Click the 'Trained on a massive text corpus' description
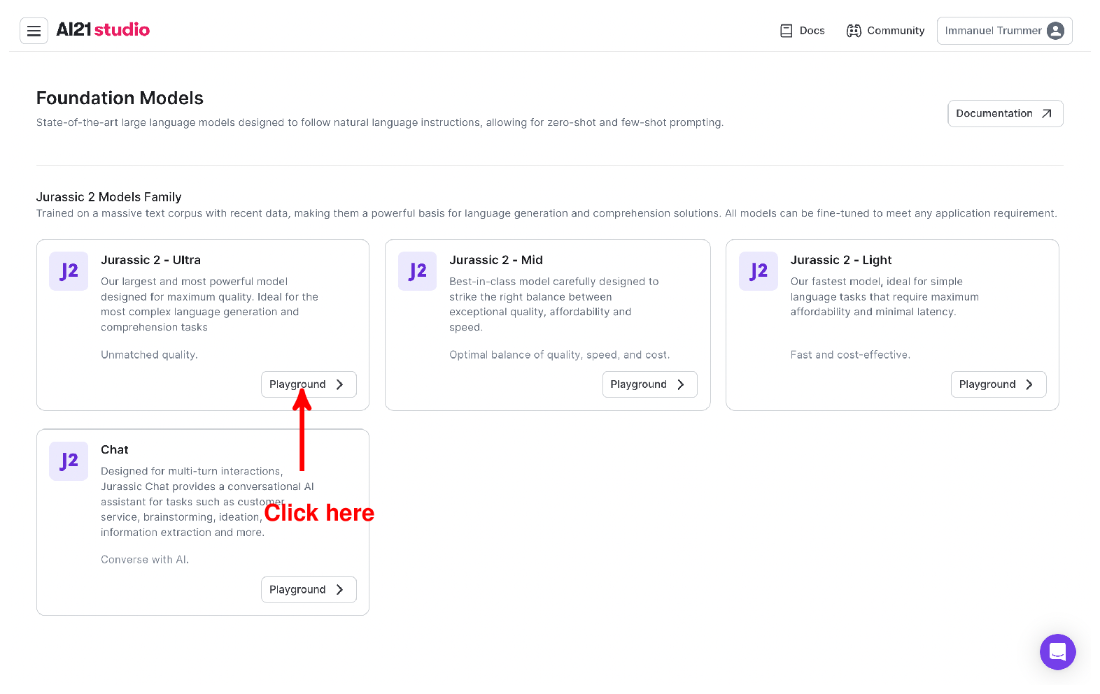 point(546,213)
